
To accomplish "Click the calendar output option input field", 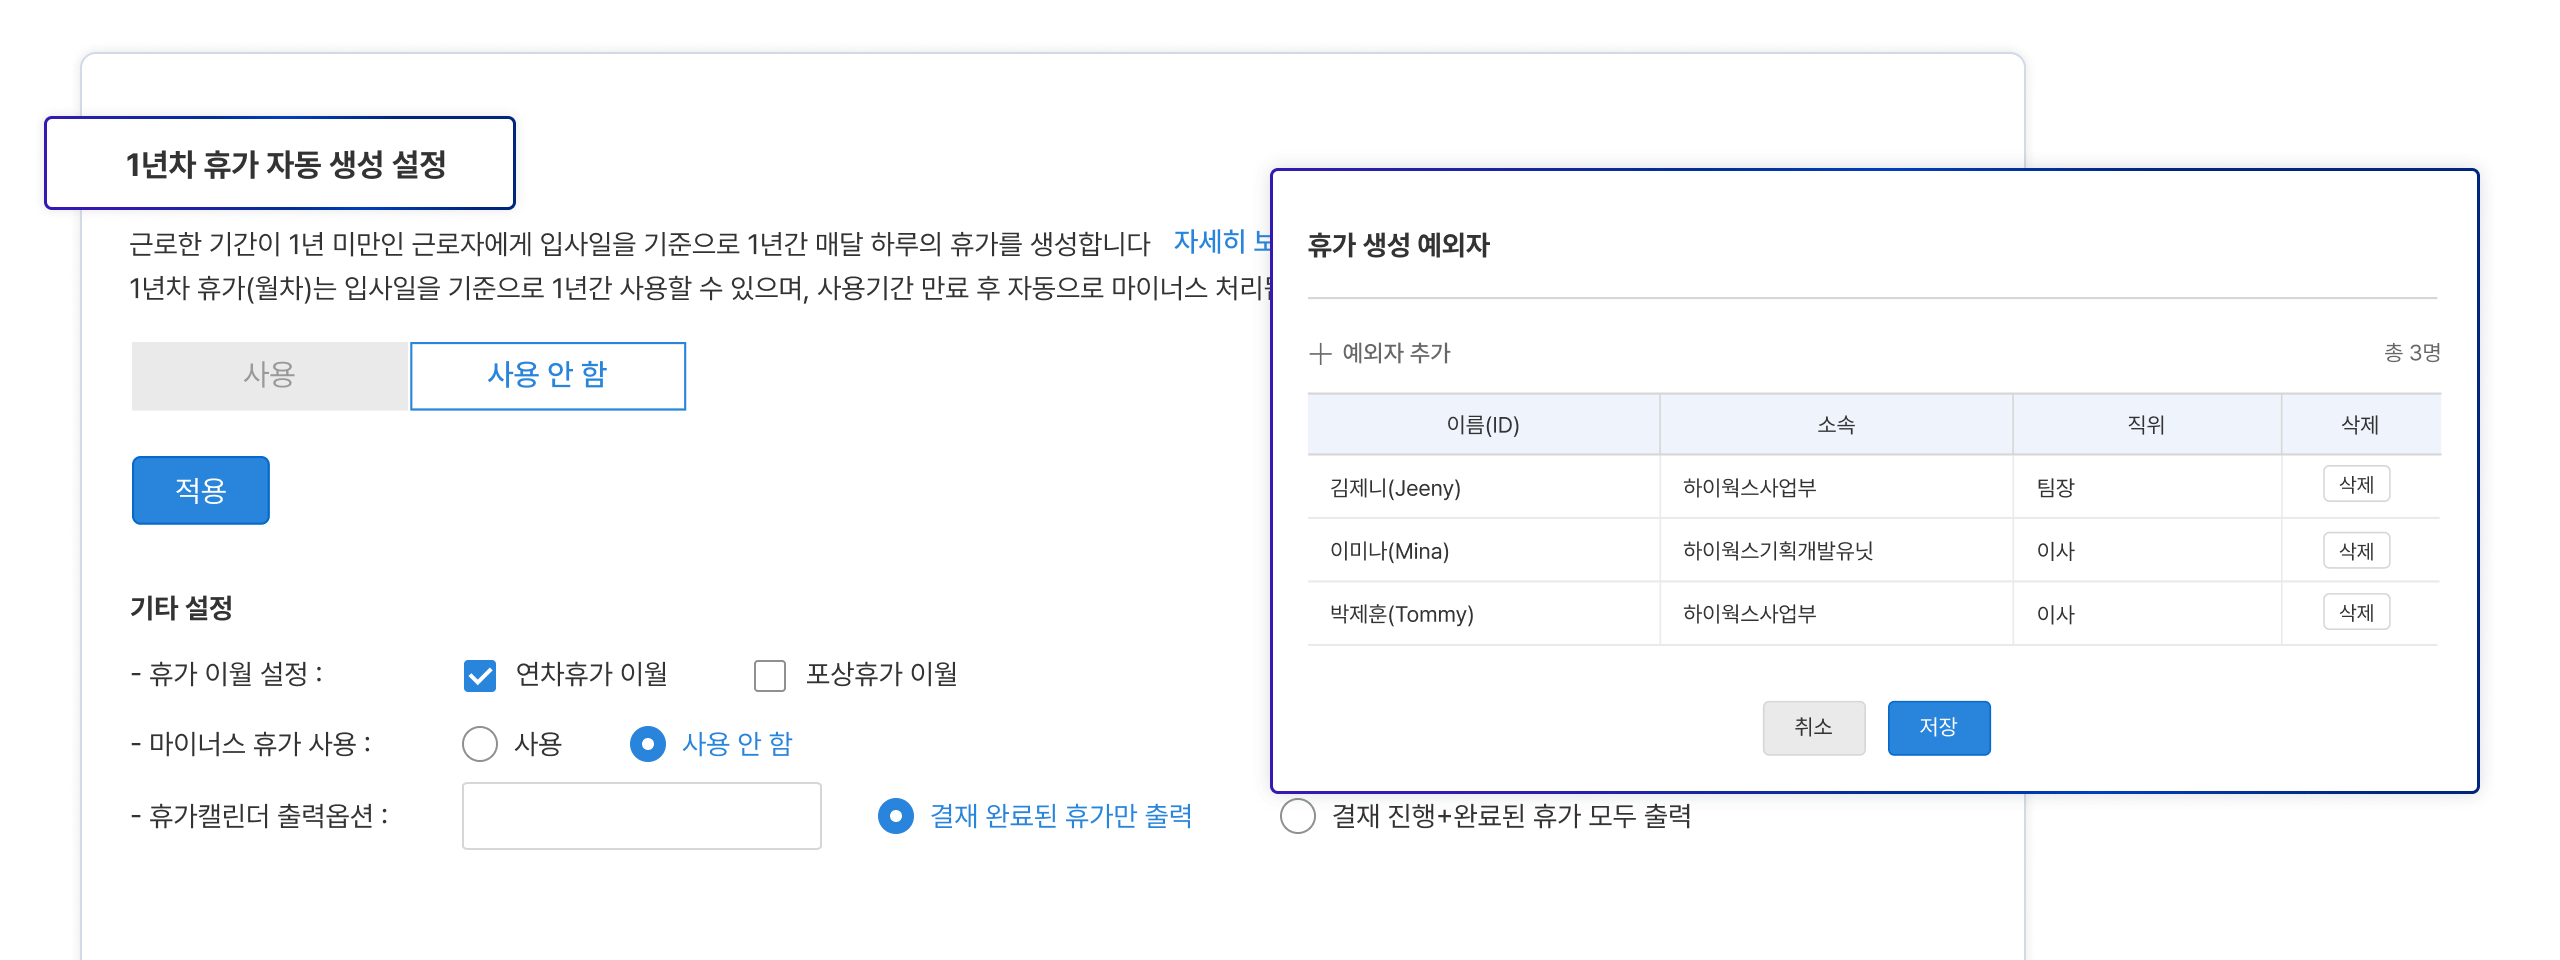I will coord(641,816).
